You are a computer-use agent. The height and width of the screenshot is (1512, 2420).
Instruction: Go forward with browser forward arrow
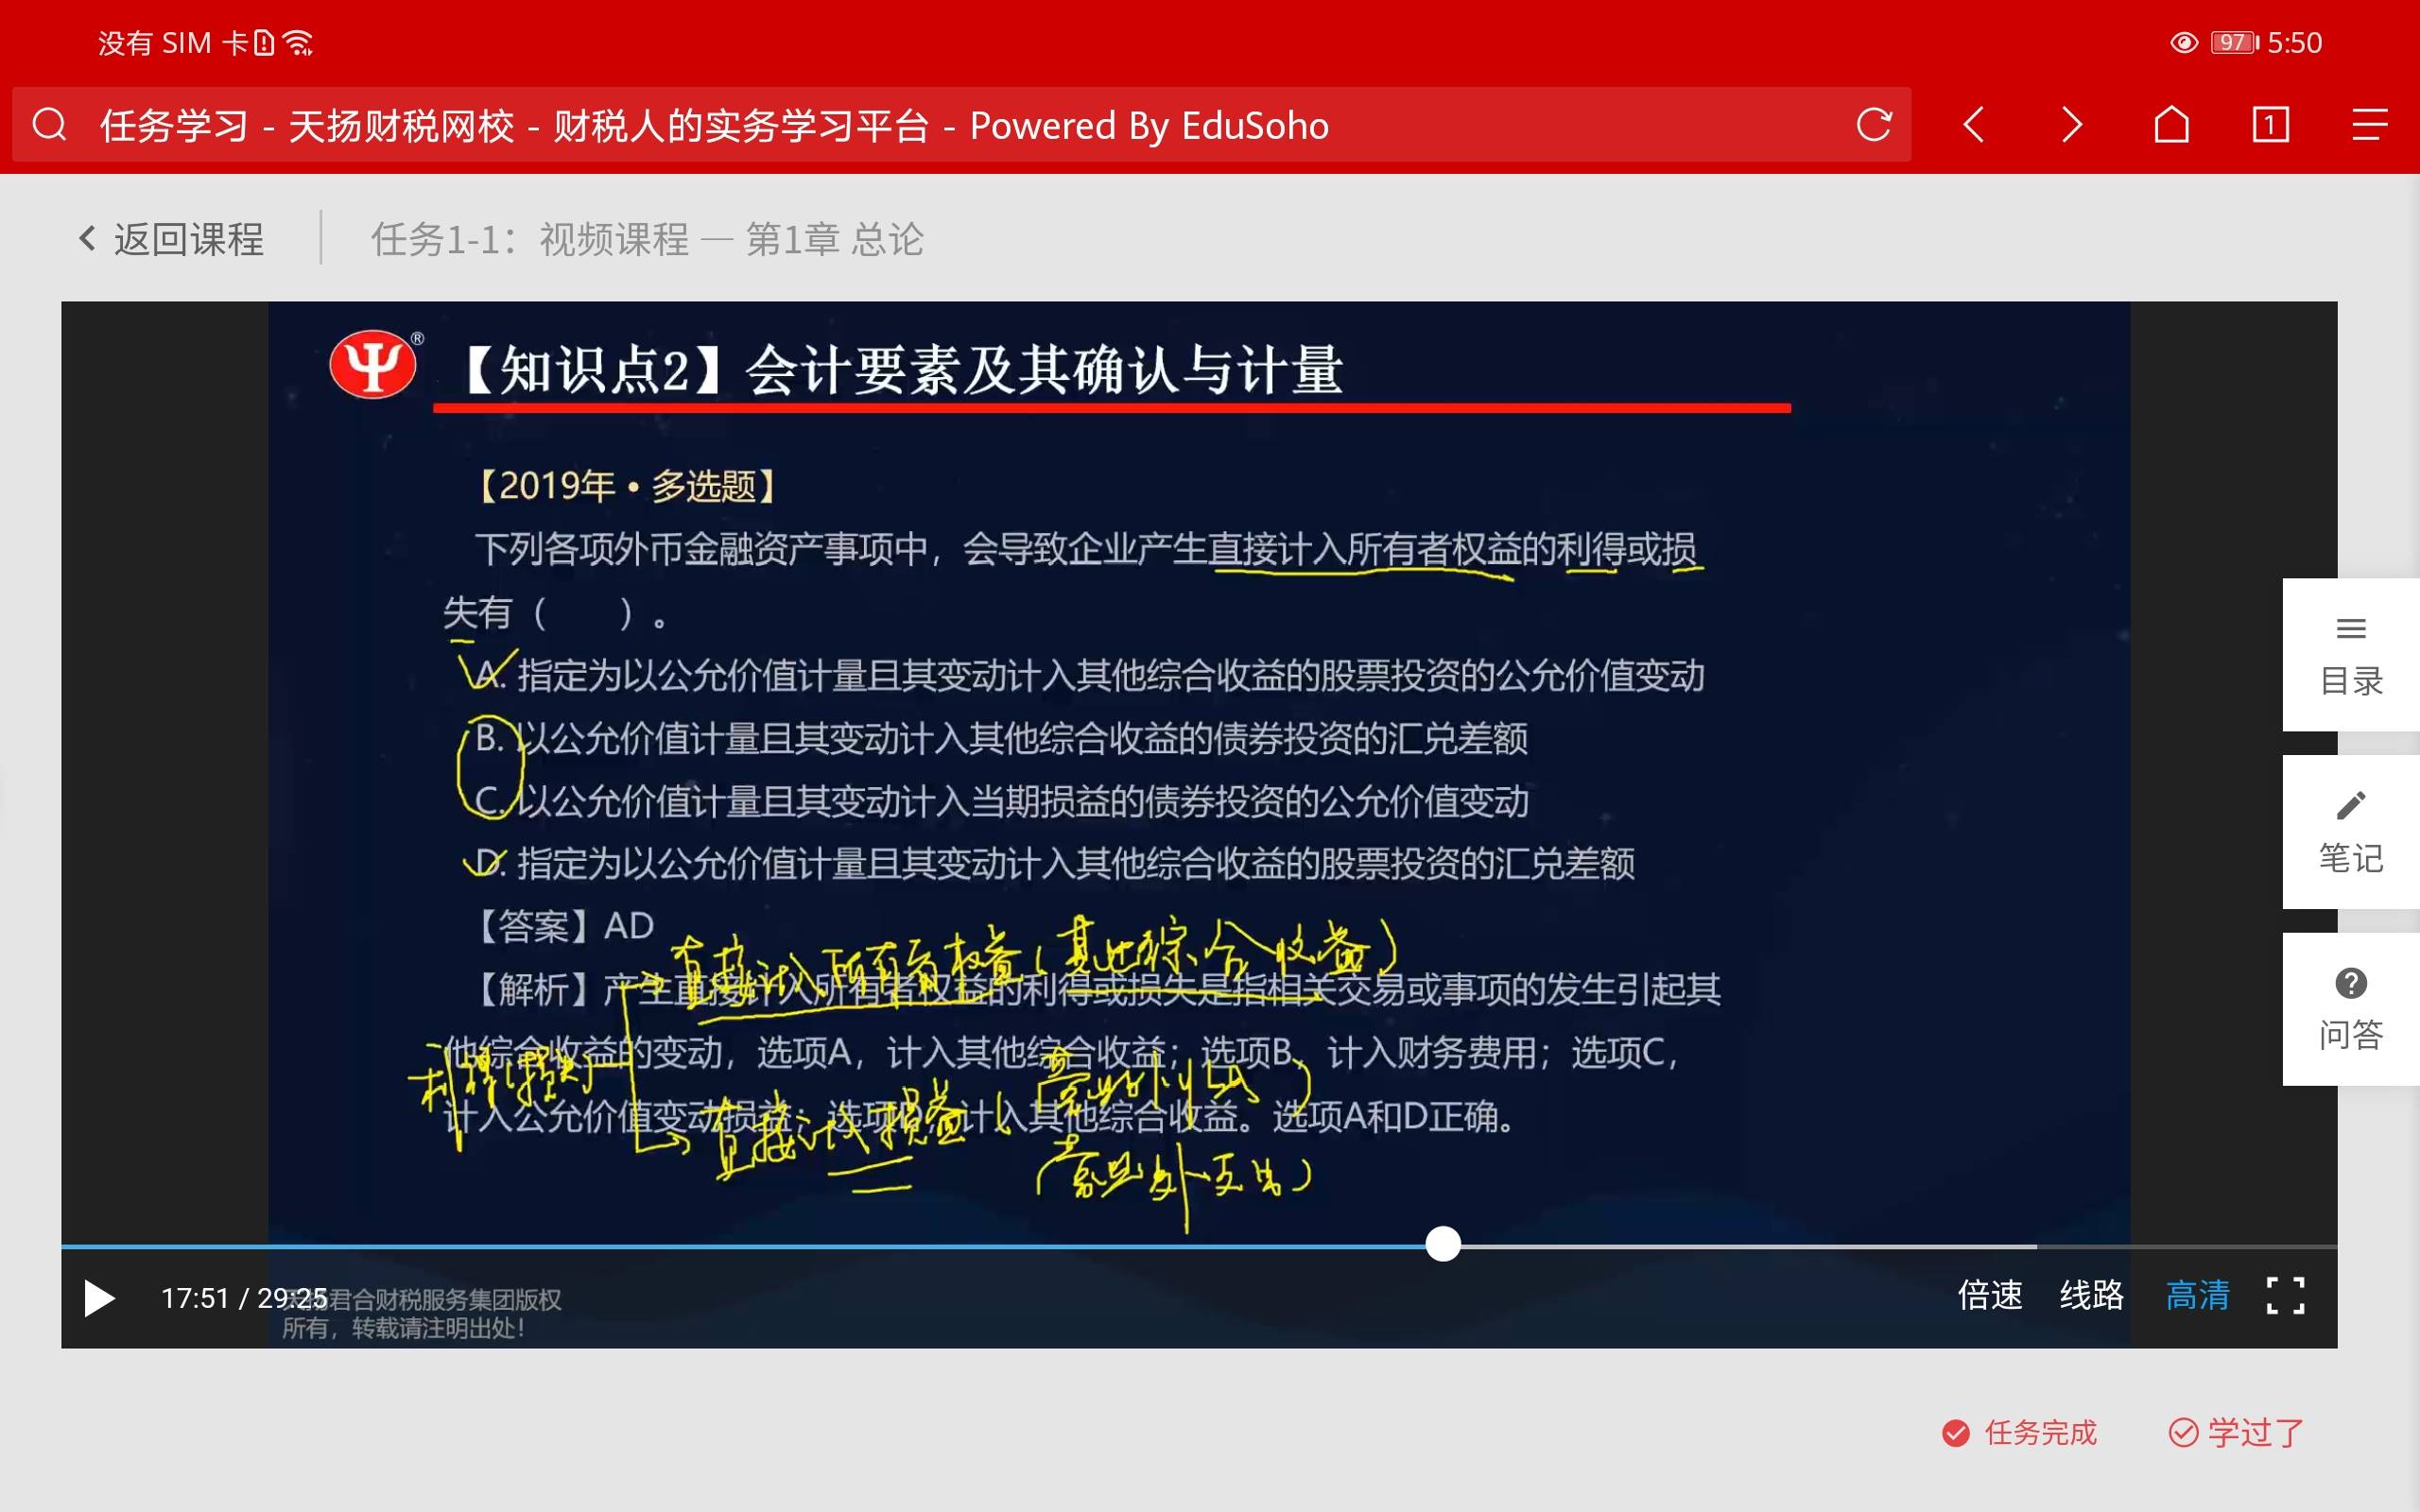2071,125
